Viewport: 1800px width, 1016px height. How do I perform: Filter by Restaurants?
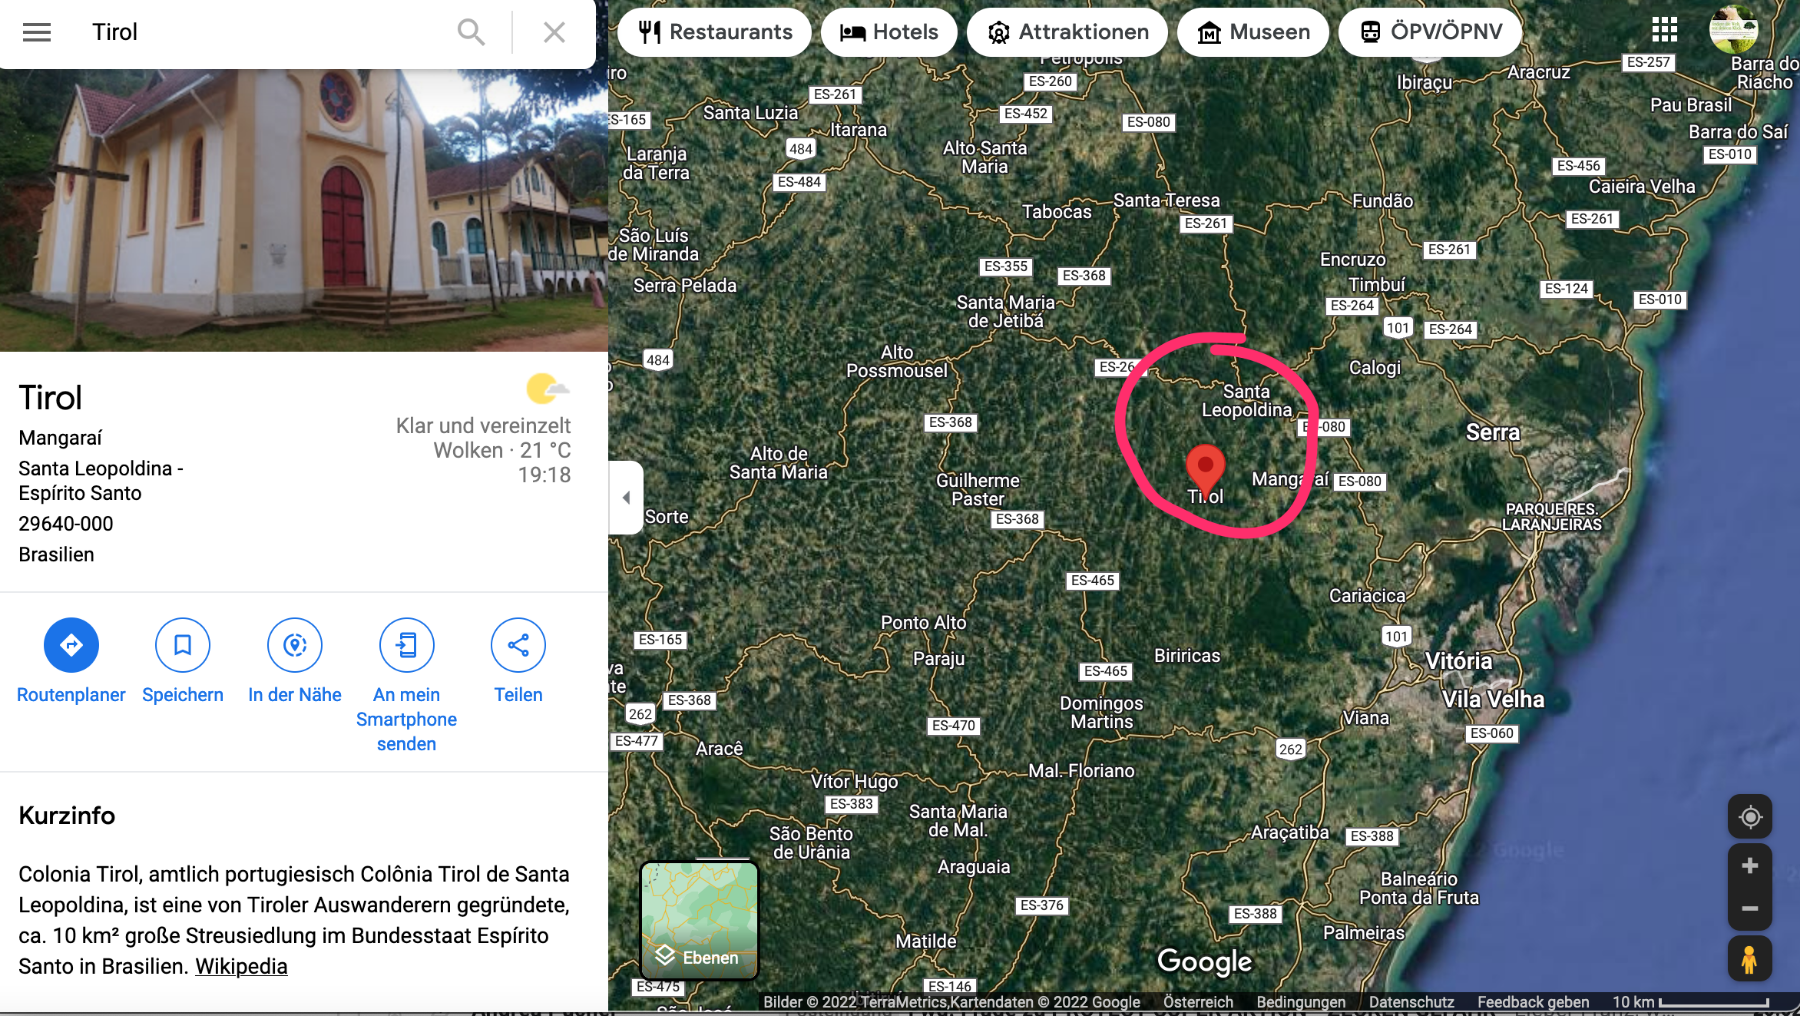715,32
